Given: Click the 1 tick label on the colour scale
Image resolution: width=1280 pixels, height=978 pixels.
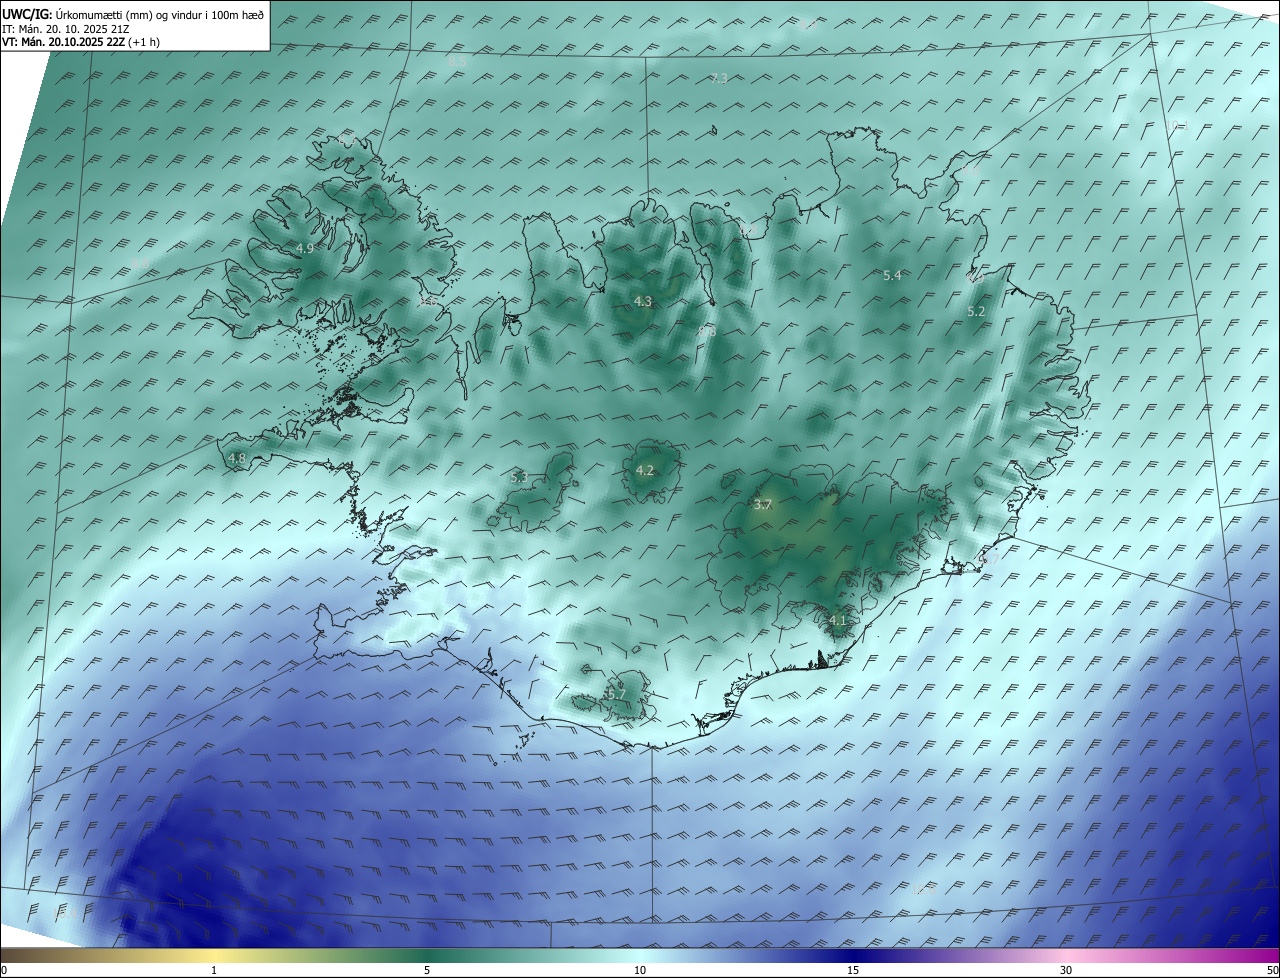Looking at the screenshot, I should coord(214,970).
